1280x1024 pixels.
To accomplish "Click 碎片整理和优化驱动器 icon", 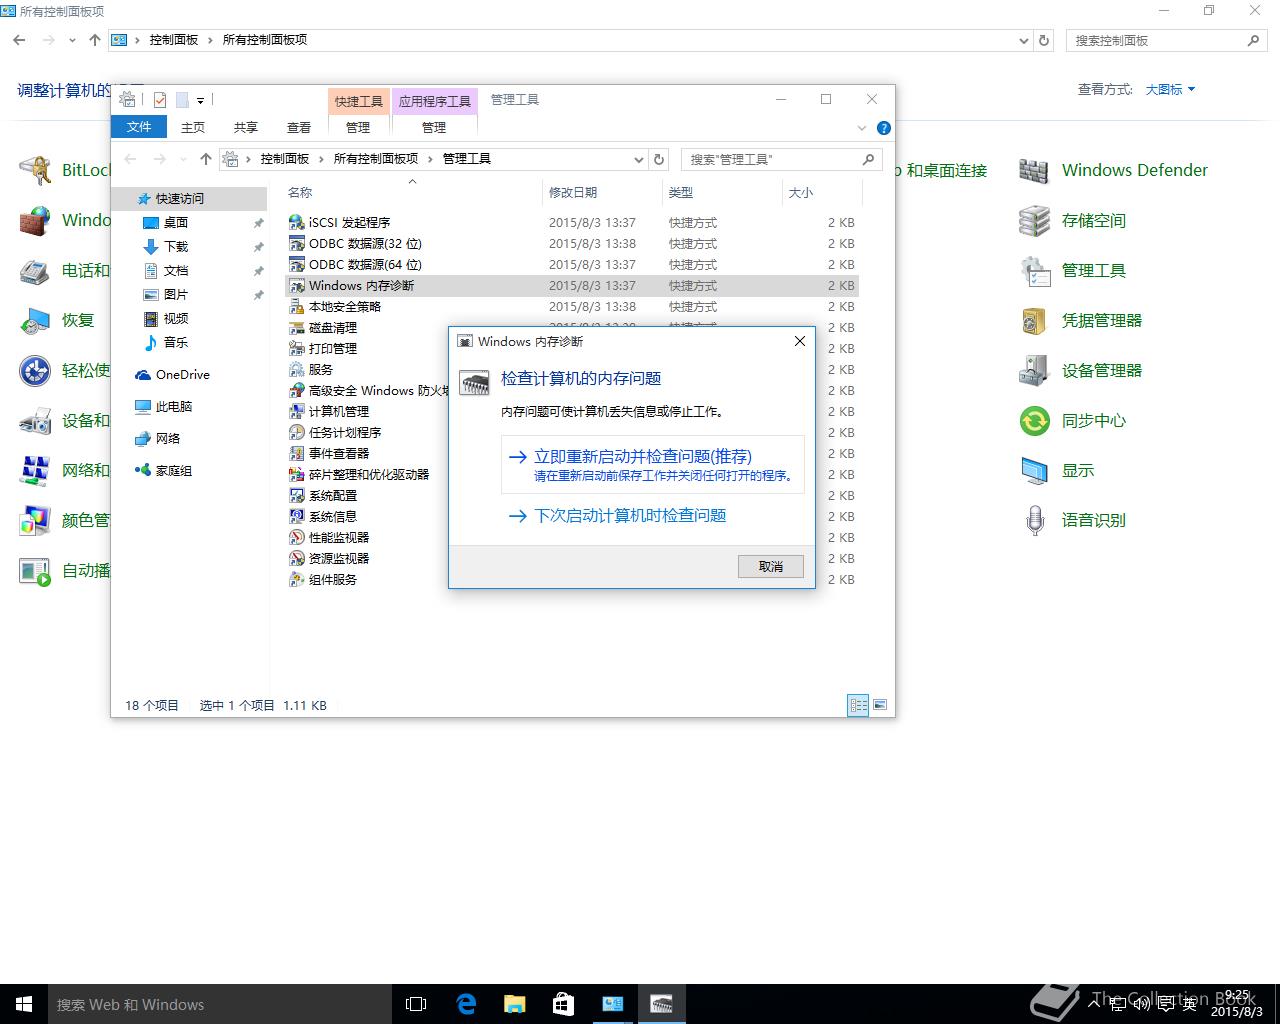I will tap(296, 474).
